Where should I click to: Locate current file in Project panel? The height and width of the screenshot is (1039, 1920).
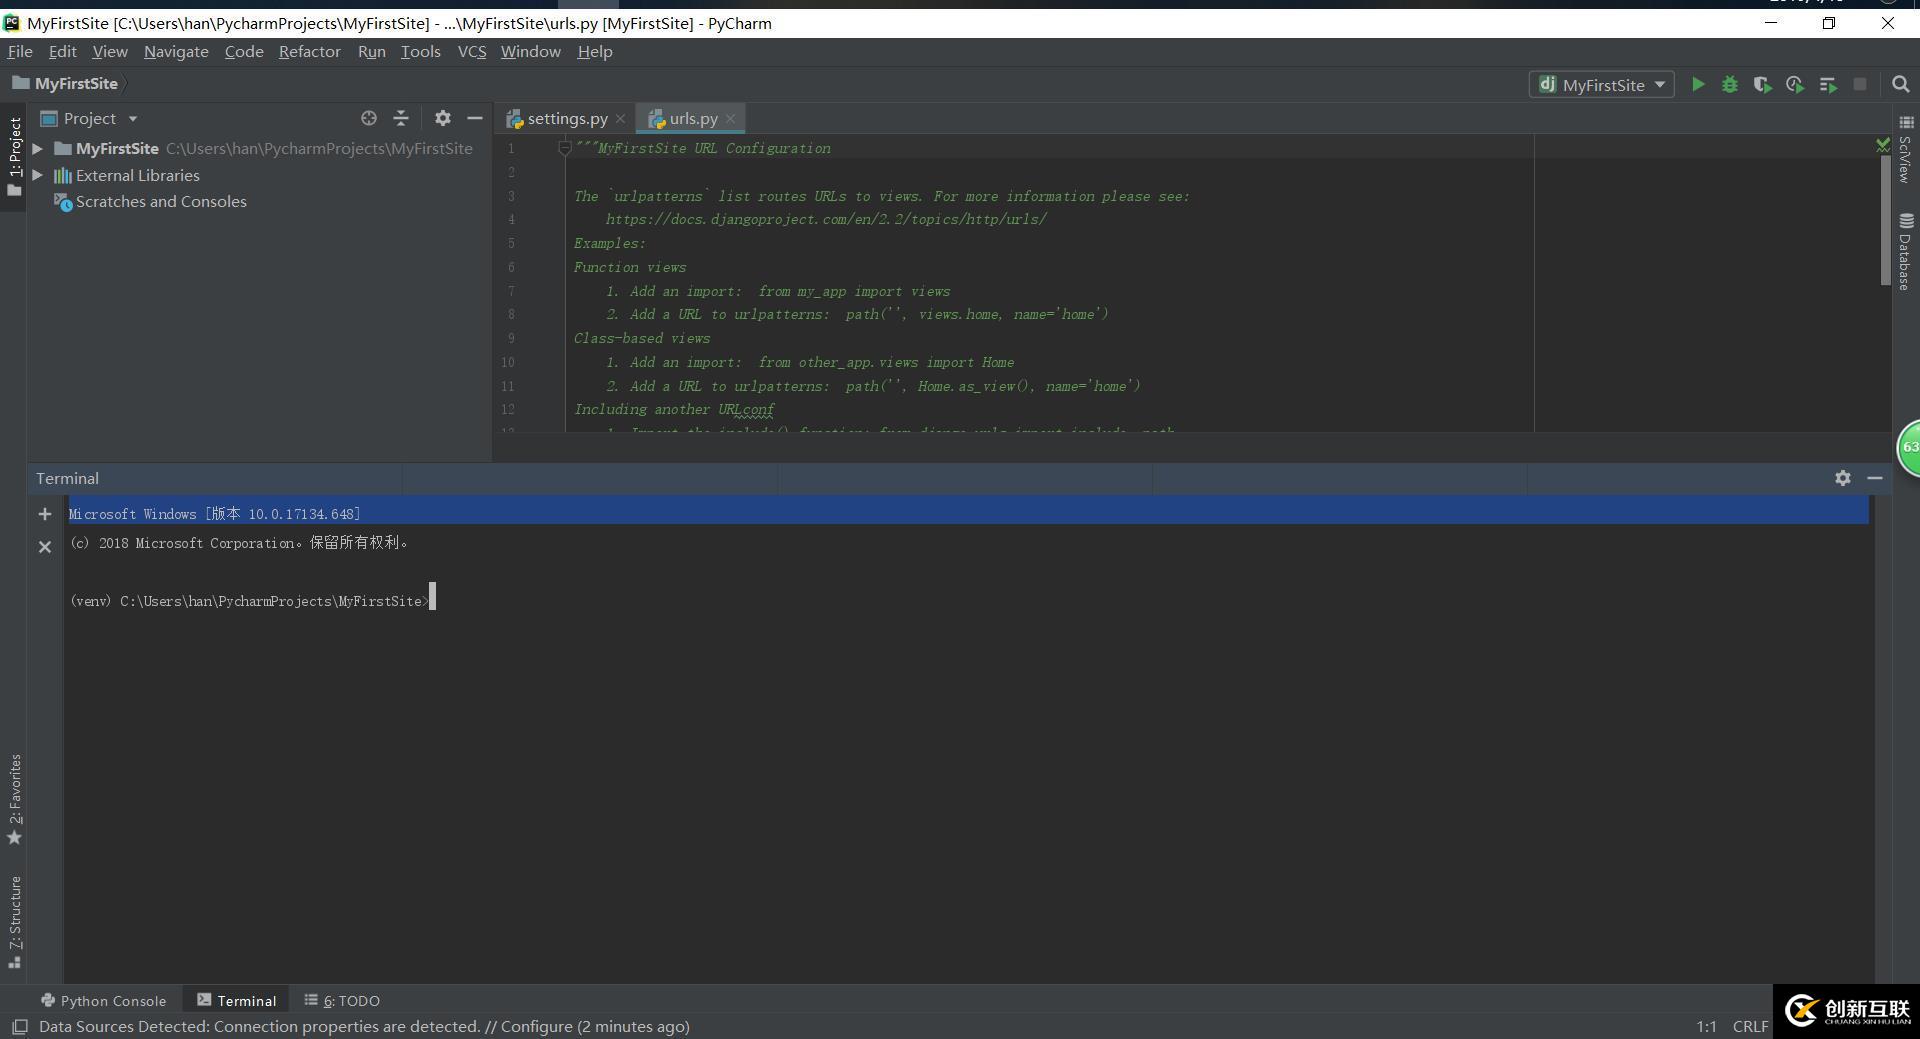pos(369,118)
